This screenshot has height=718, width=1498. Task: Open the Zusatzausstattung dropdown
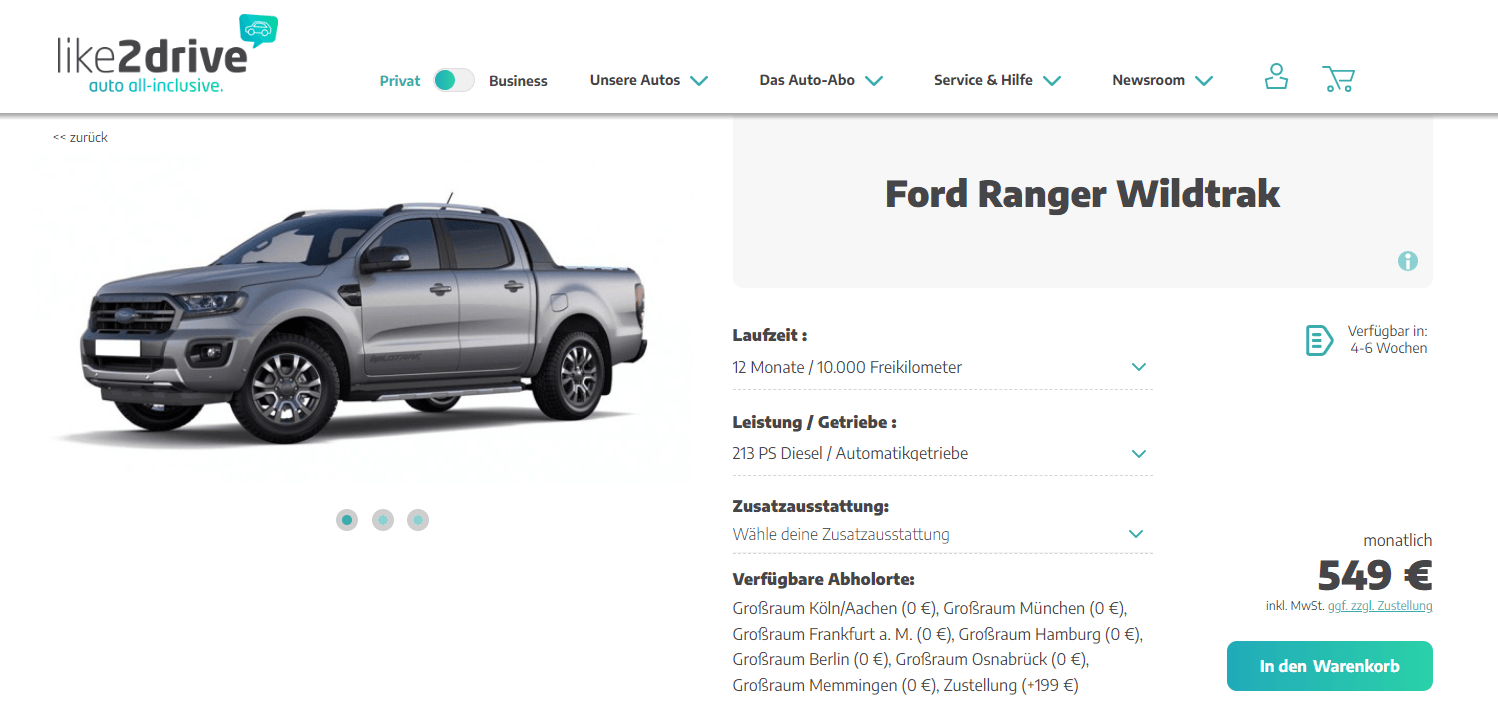coord(942,534)
